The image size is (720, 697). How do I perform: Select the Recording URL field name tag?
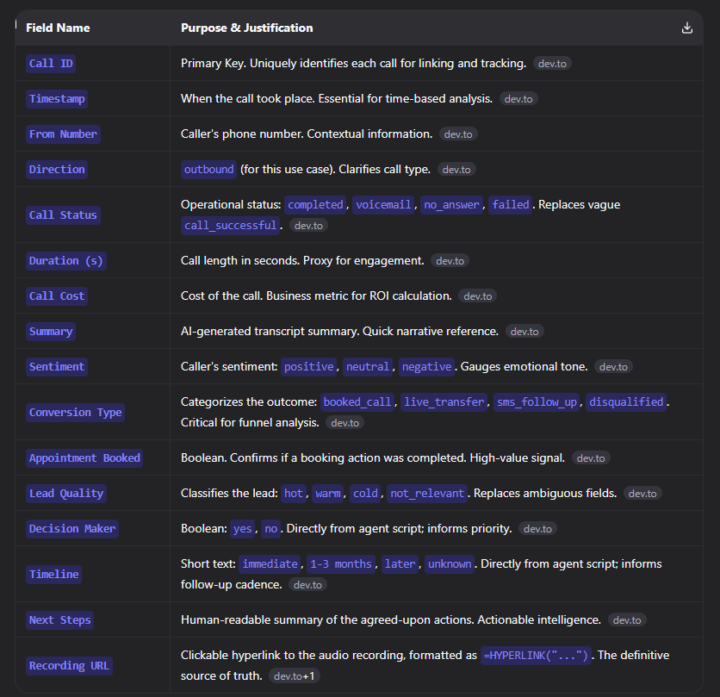coord(69,665)
